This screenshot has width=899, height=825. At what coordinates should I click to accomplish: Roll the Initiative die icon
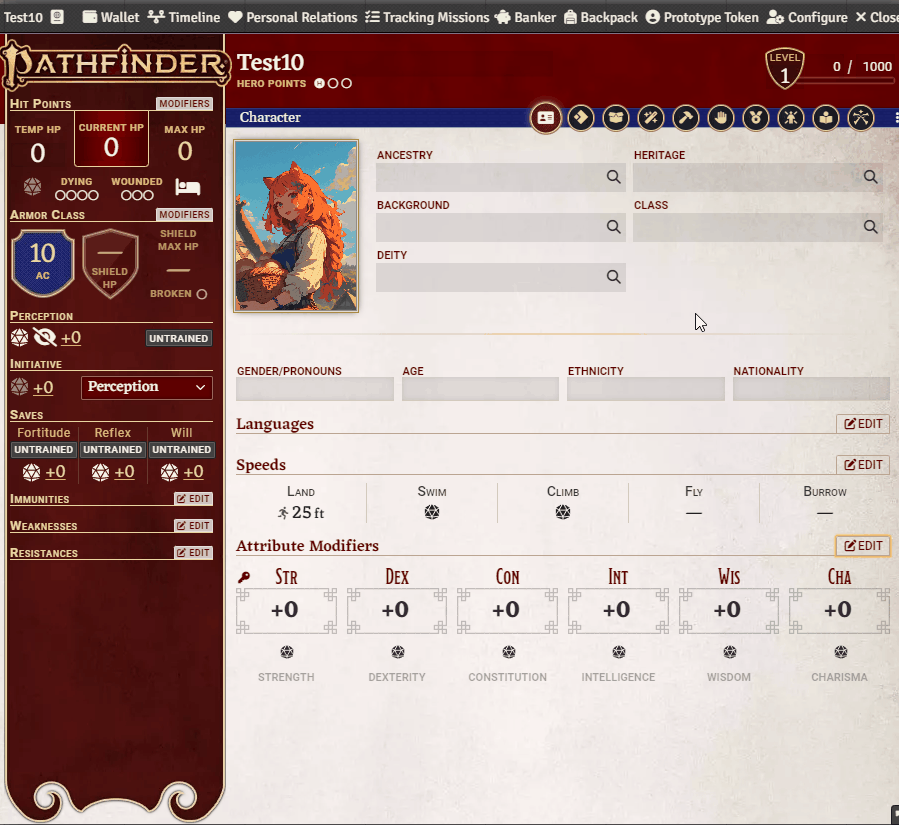click(x=19, y=387)
